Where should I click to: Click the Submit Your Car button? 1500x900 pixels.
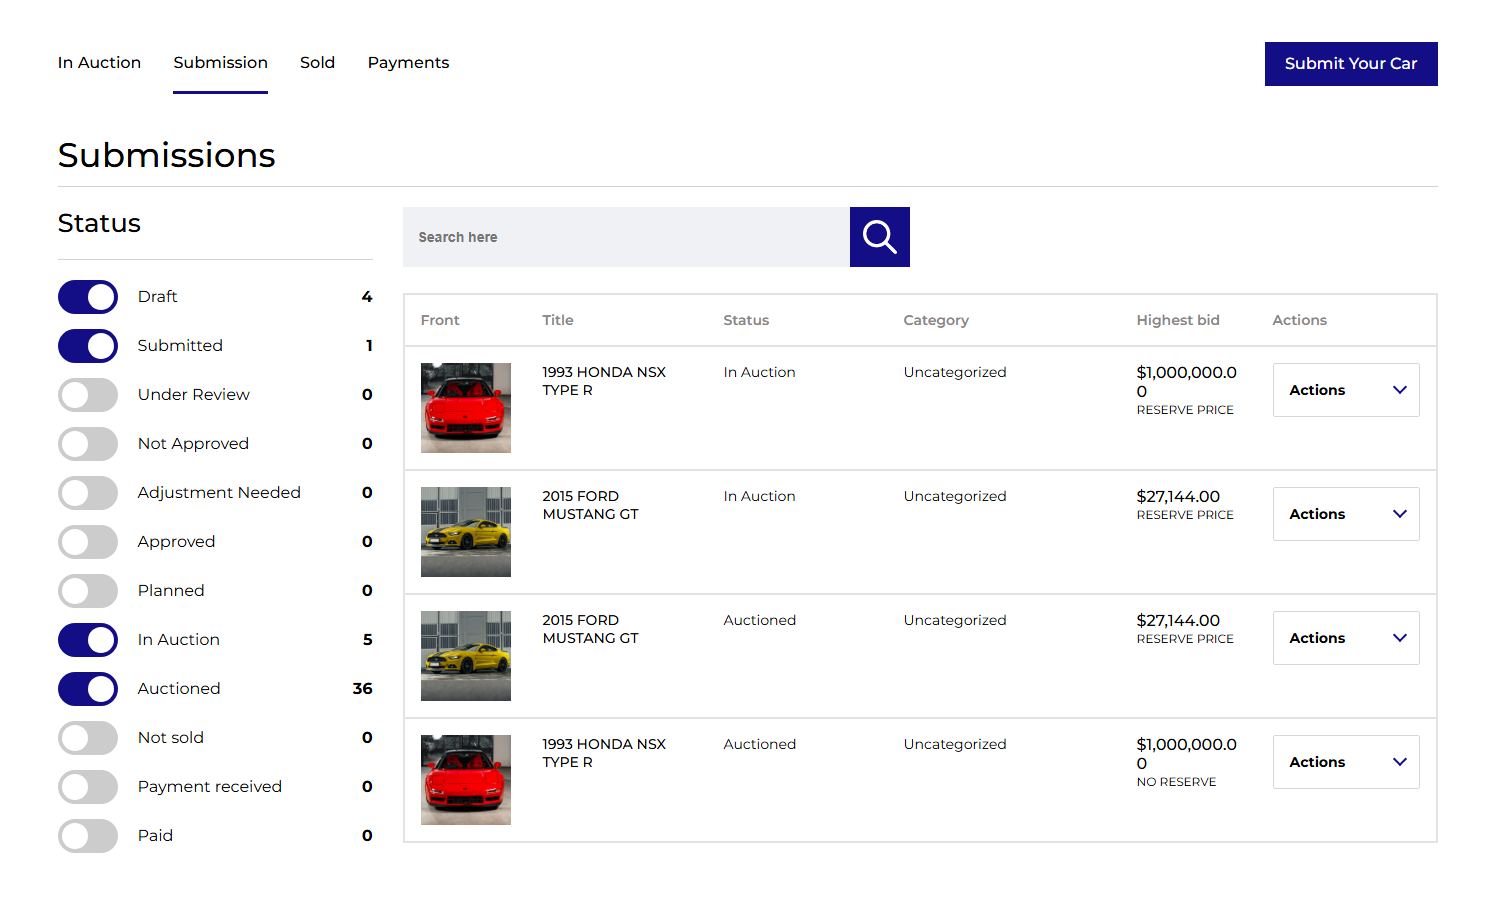tap(1351, 64)
